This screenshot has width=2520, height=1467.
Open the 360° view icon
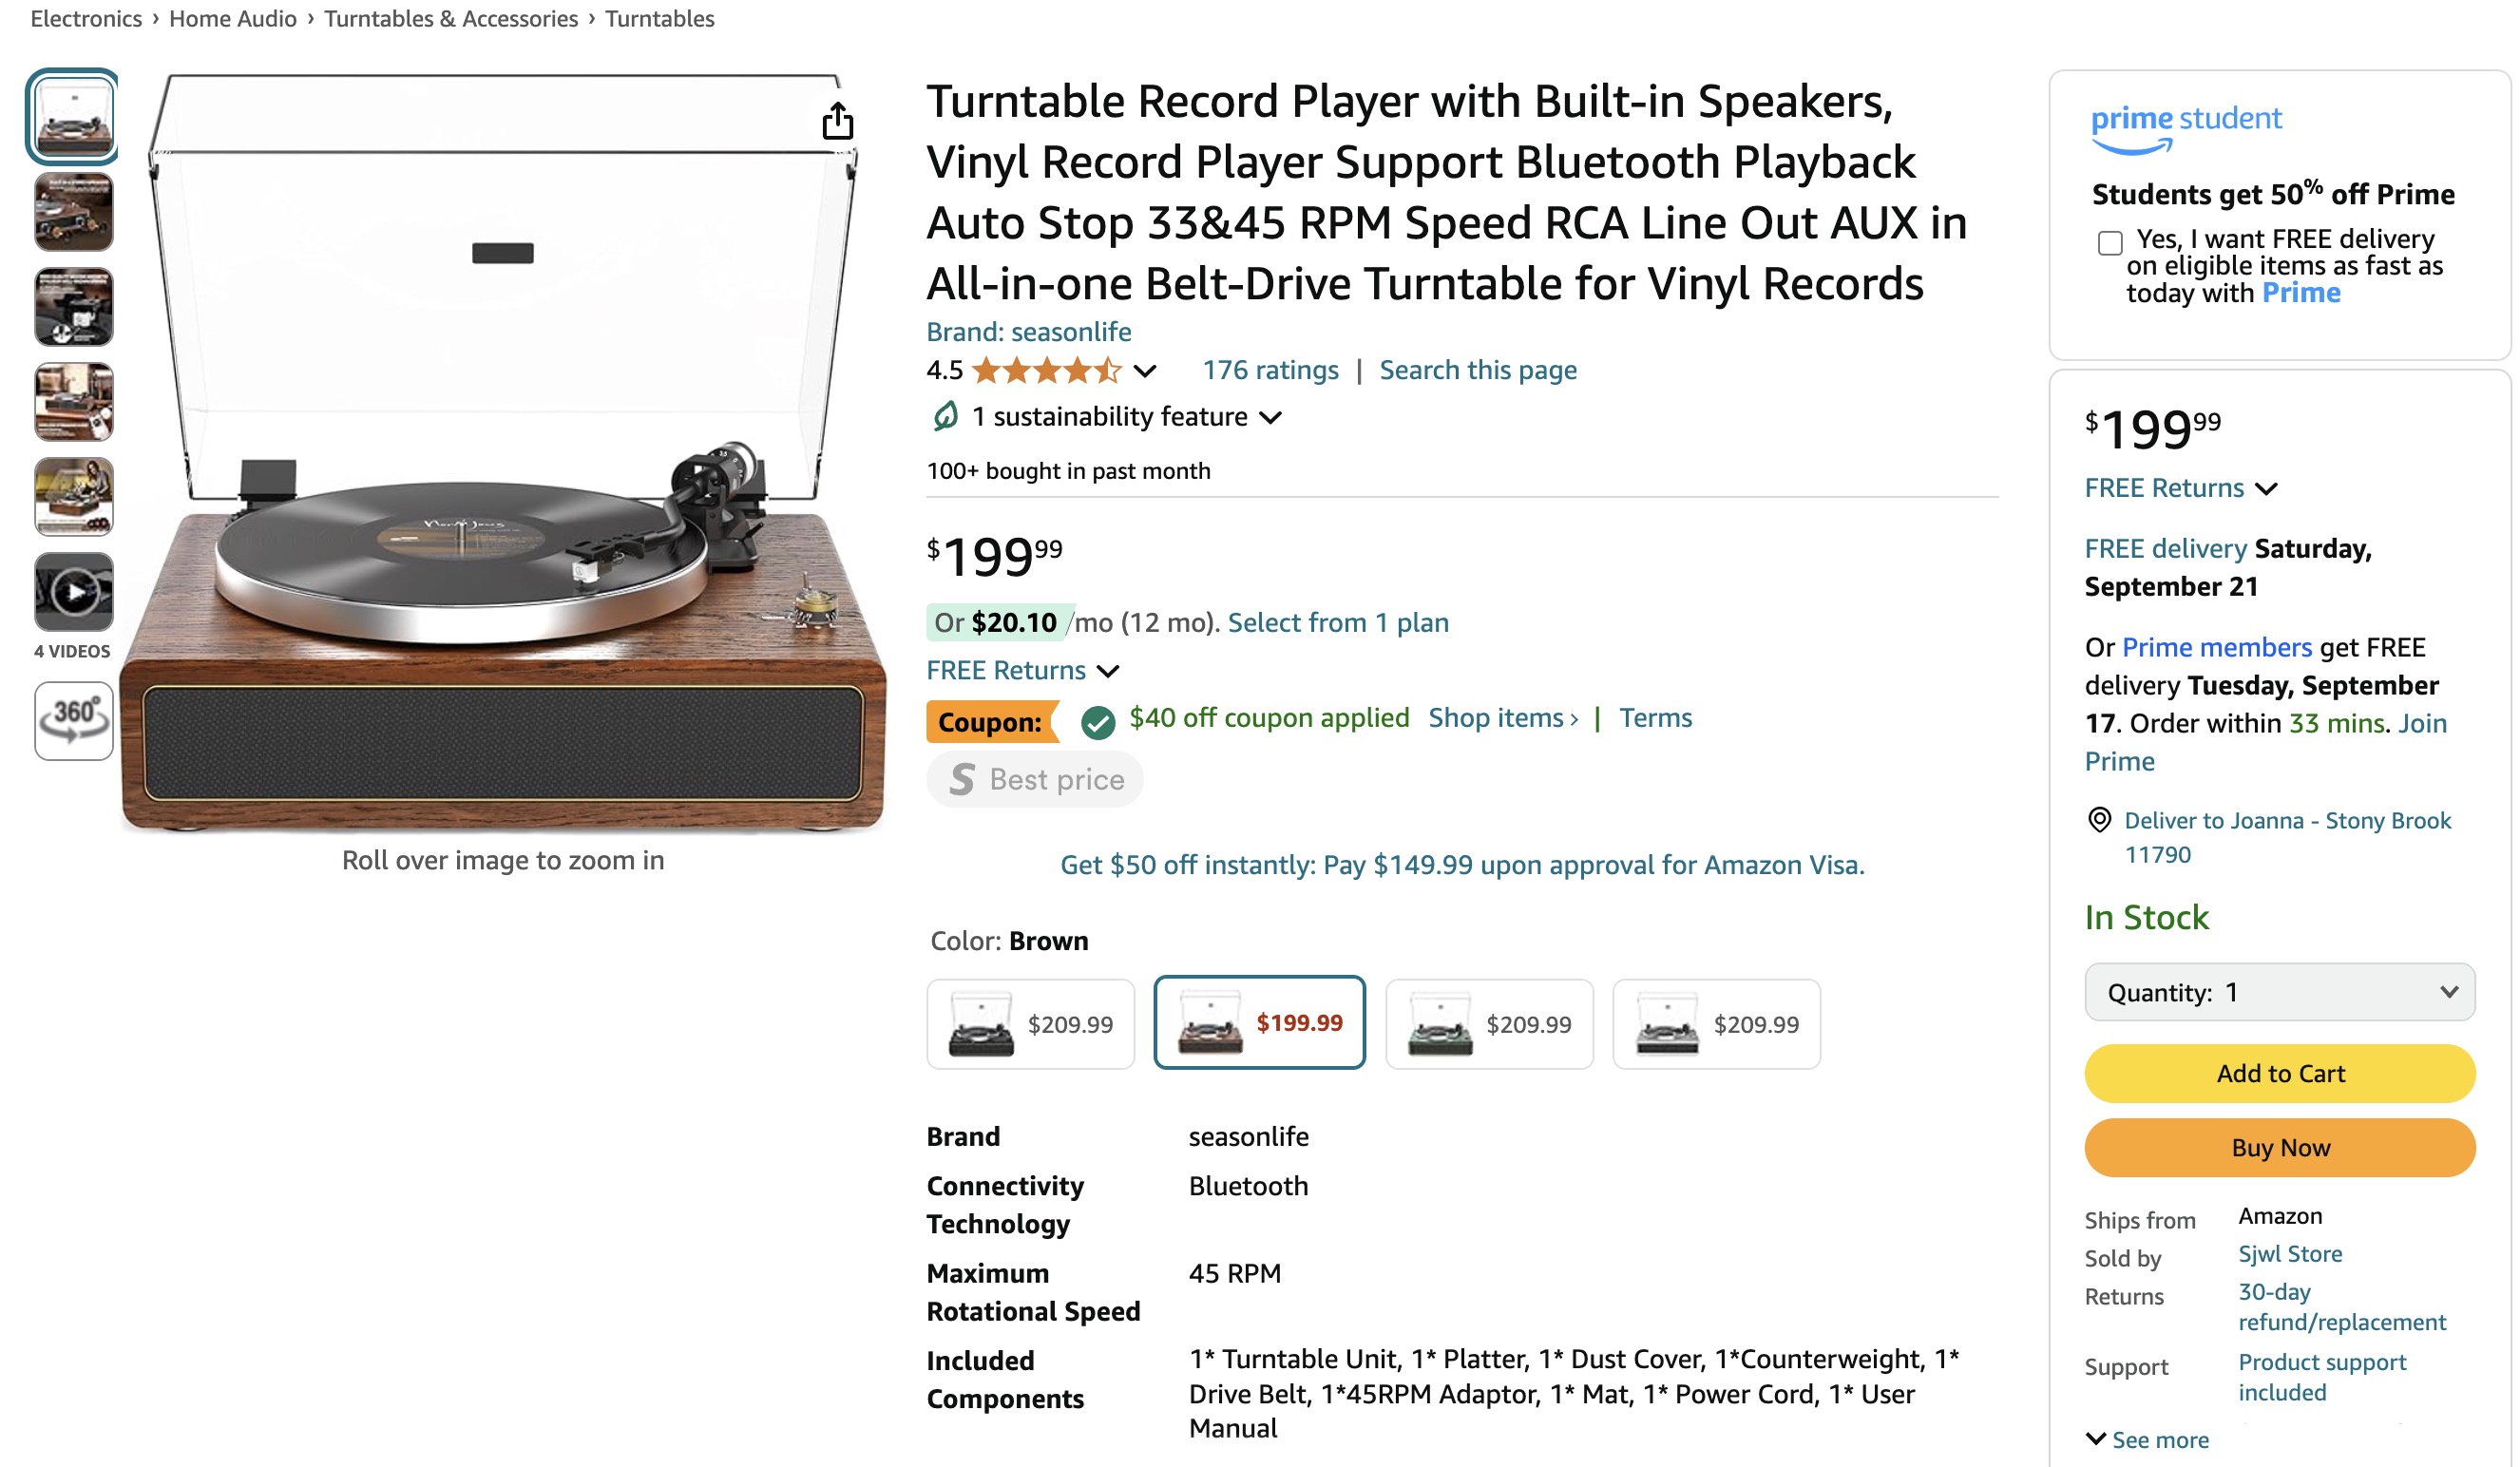tap(74, 720)
